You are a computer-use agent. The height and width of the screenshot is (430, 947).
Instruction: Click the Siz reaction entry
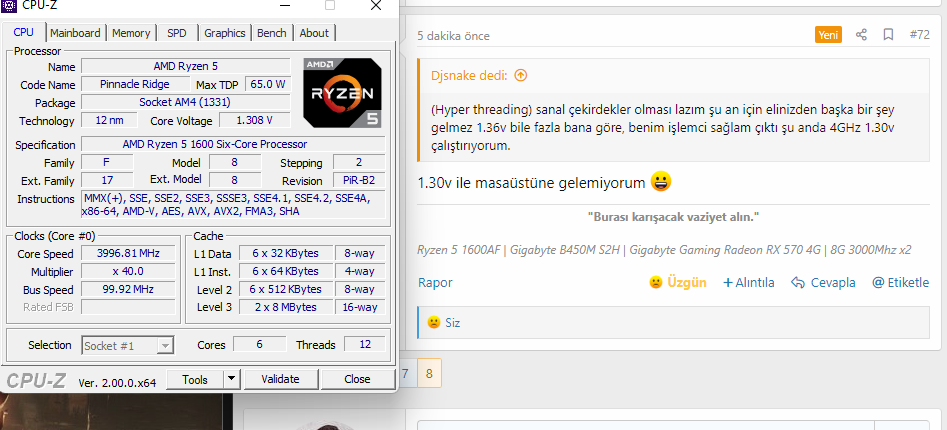coord(452,322)
